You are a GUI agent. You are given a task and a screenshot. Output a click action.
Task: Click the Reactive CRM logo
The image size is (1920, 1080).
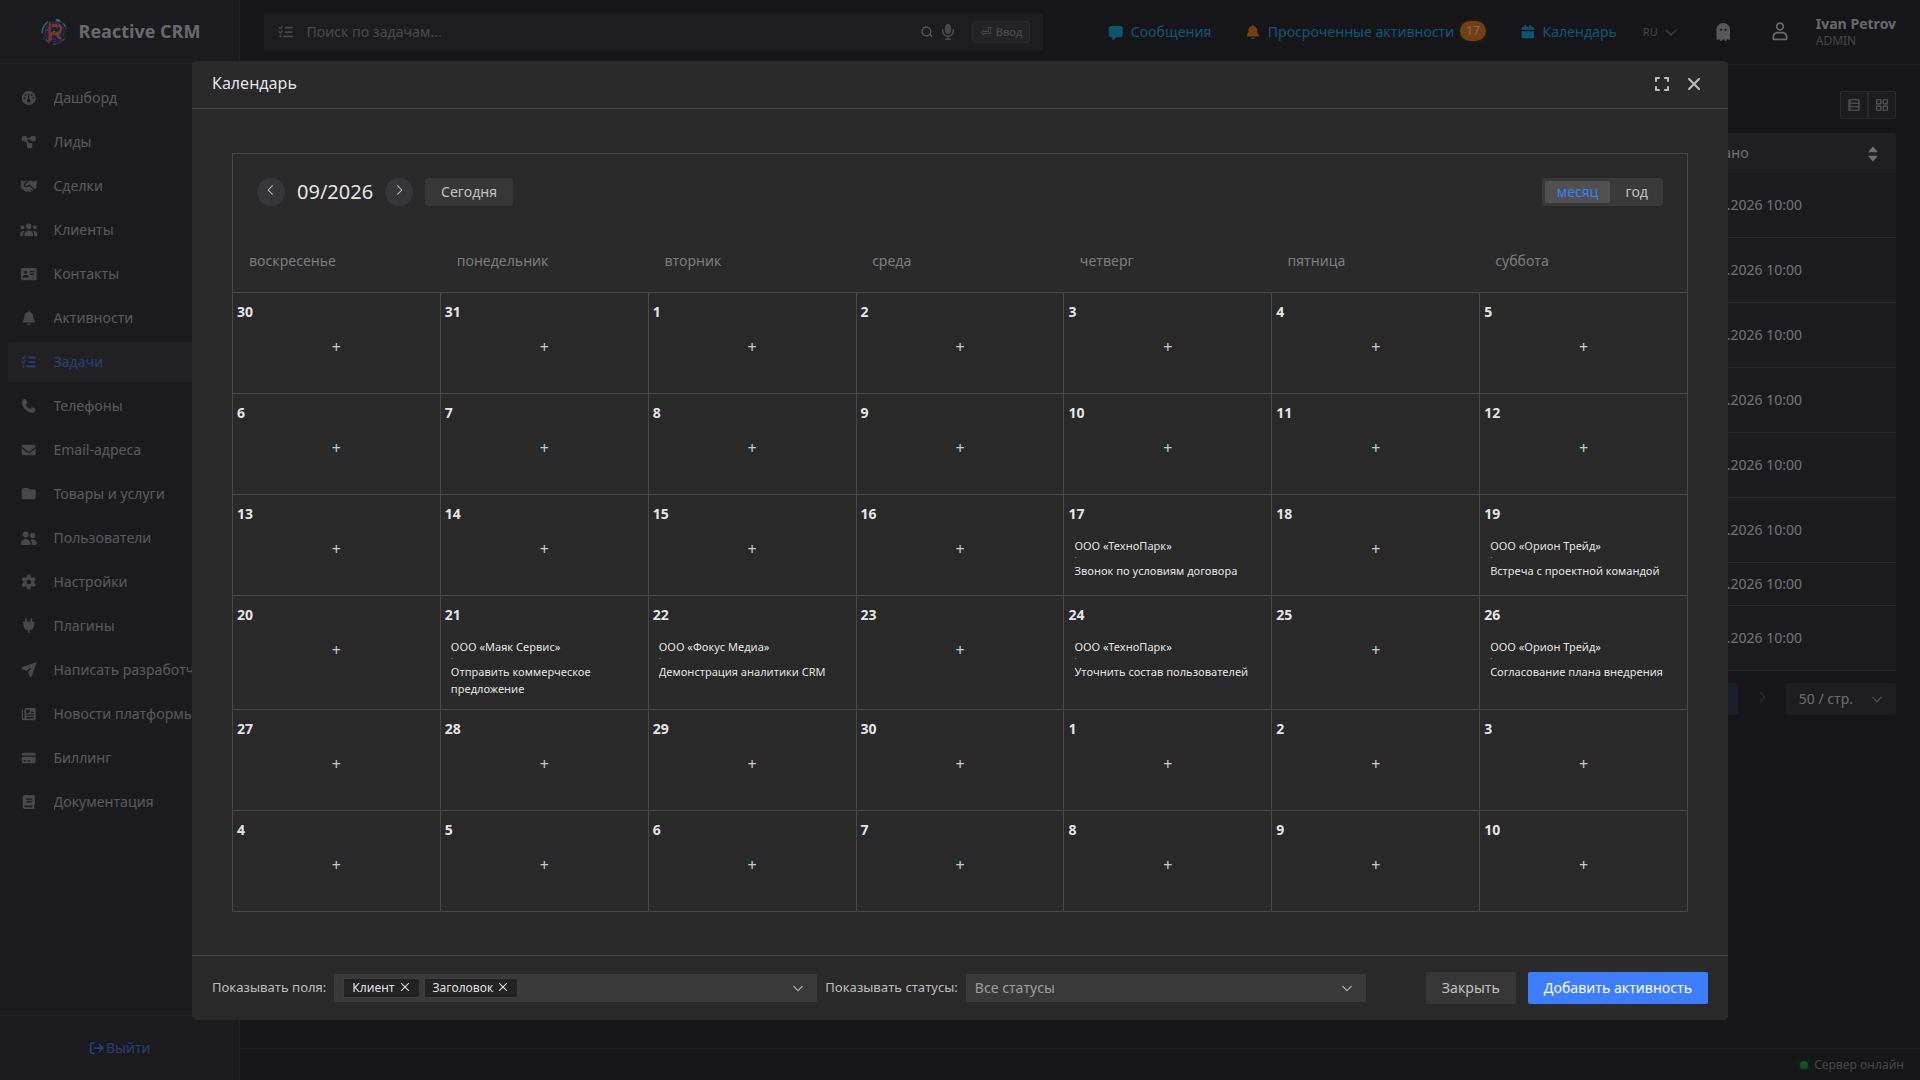point(120,32)
